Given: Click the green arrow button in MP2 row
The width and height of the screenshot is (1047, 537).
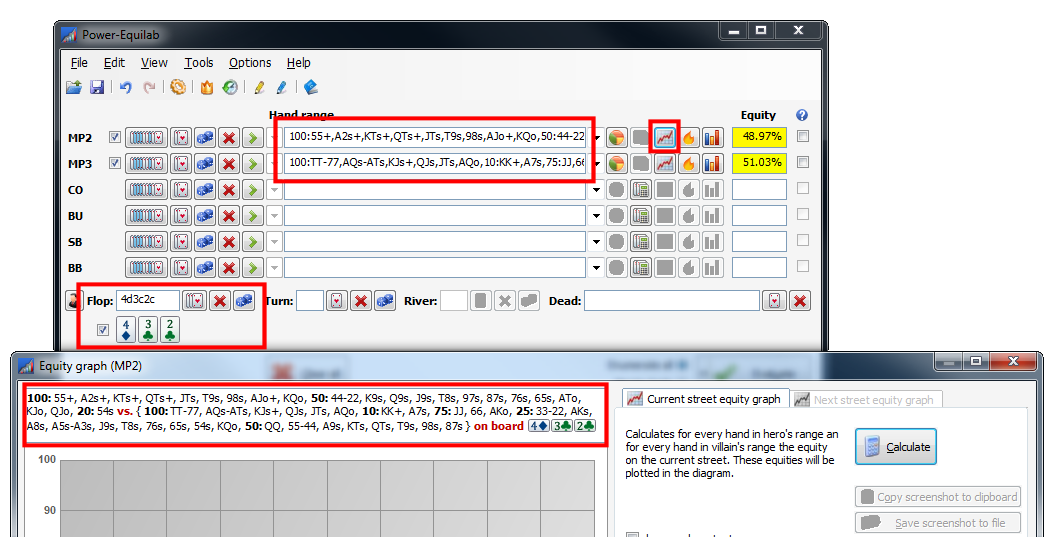Looking at the screenshot, I should click(x=252, y=138).
